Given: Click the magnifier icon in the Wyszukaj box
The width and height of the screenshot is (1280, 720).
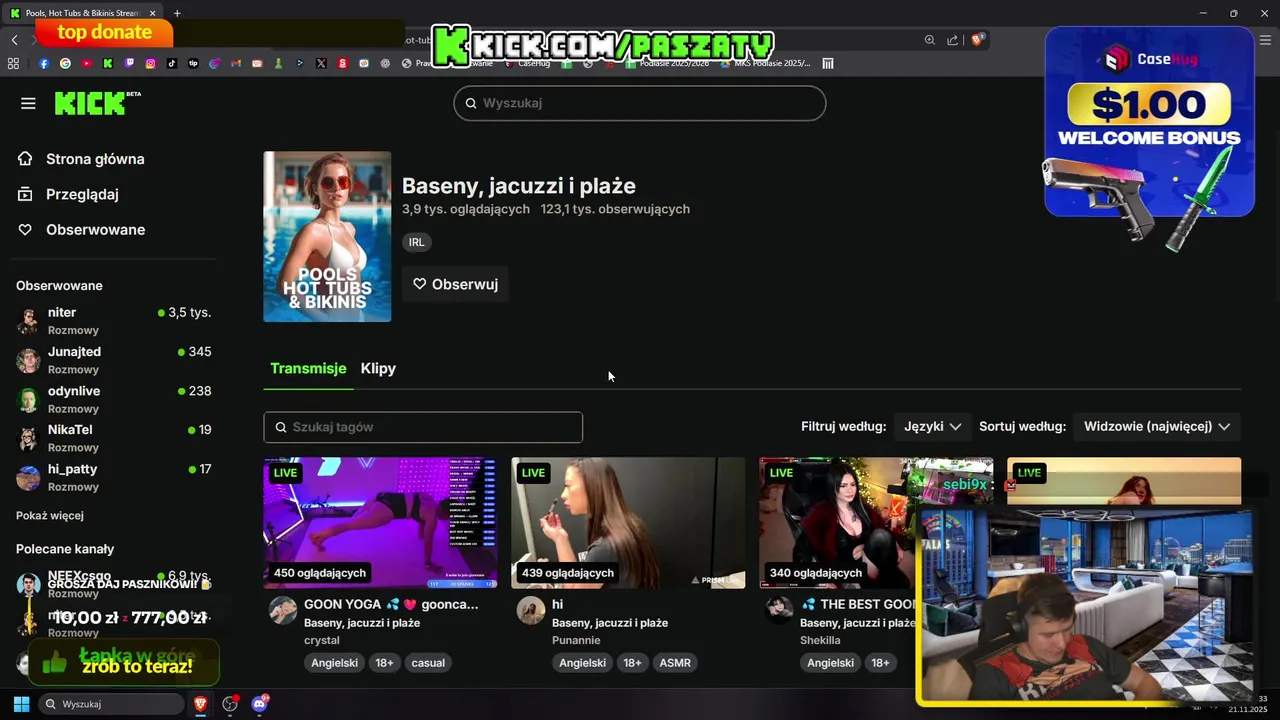Looking at the screenshot, I should pos(471,103).
